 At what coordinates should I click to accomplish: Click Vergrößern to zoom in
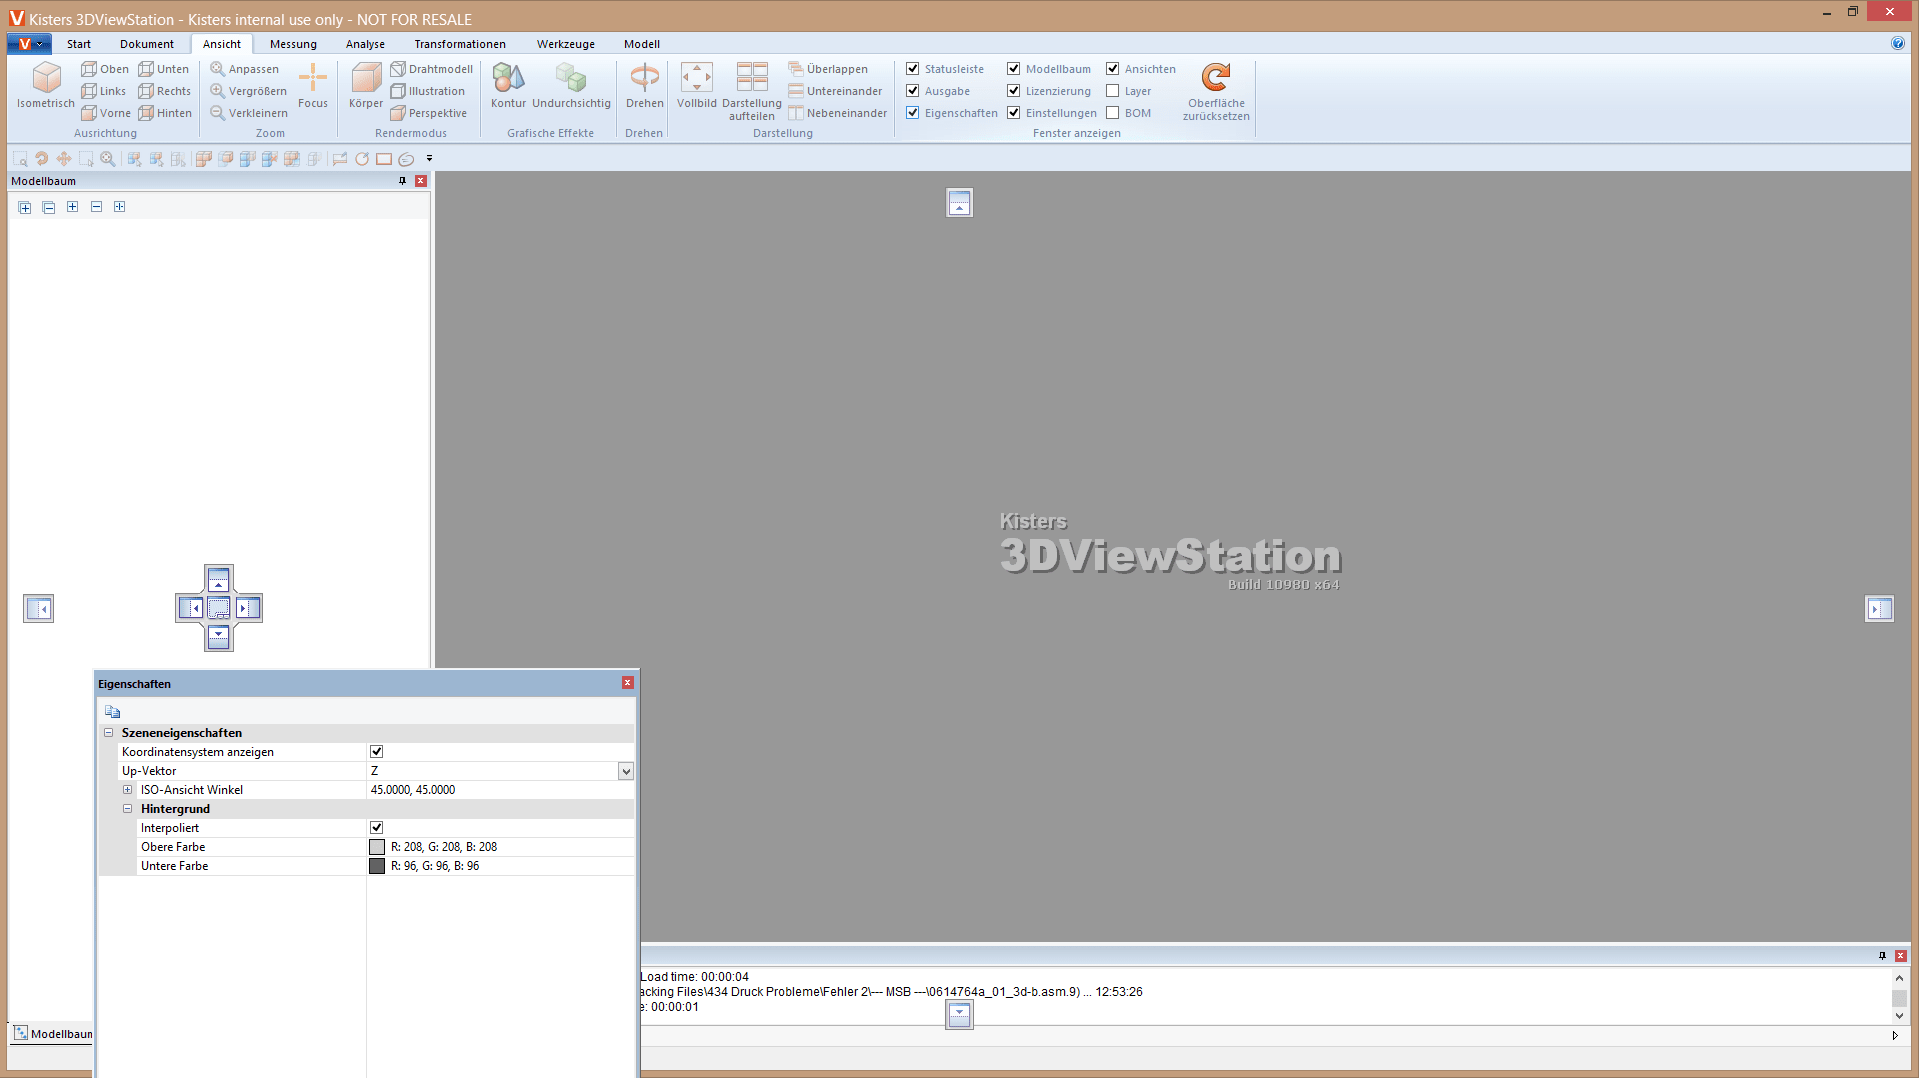pyautogui.click(x=248, y=91)
